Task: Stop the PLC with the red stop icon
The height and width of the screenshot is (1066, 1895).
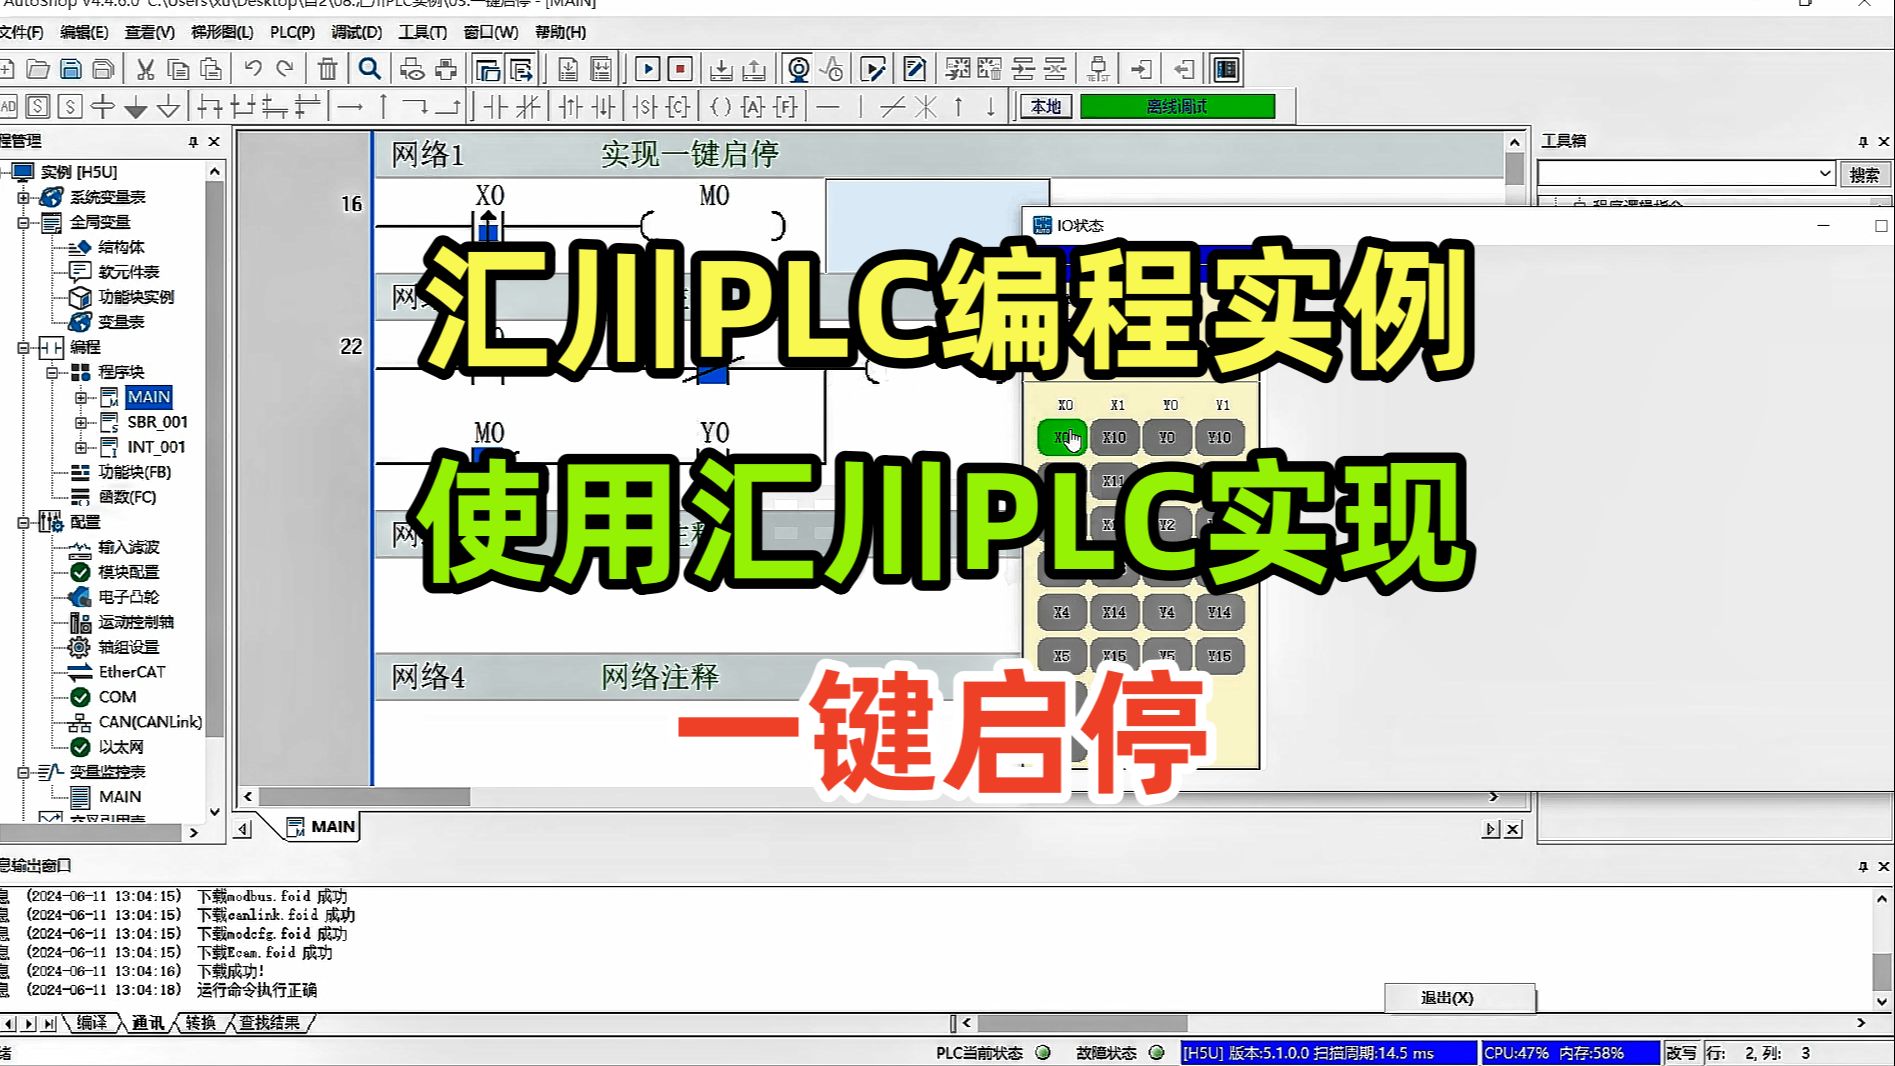Action: tap(681, 69)
